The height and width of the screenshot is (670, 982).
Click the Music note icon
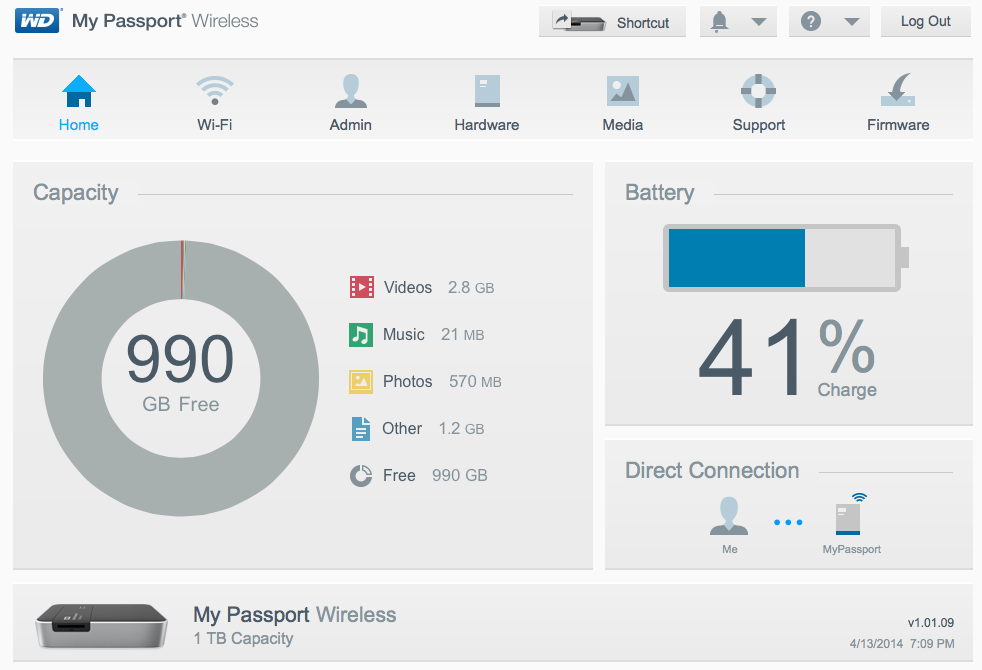pos(361,335)
